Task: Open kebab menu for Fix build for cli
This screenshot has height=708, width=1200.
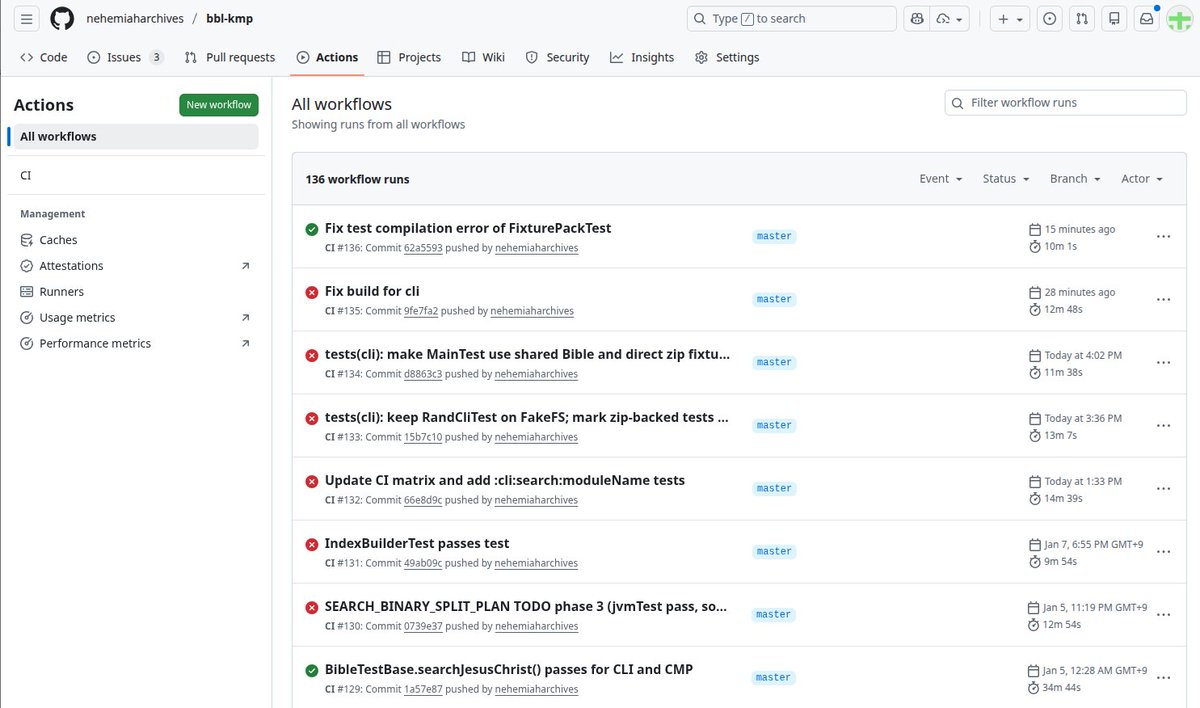Action: tap(1163, 300)
